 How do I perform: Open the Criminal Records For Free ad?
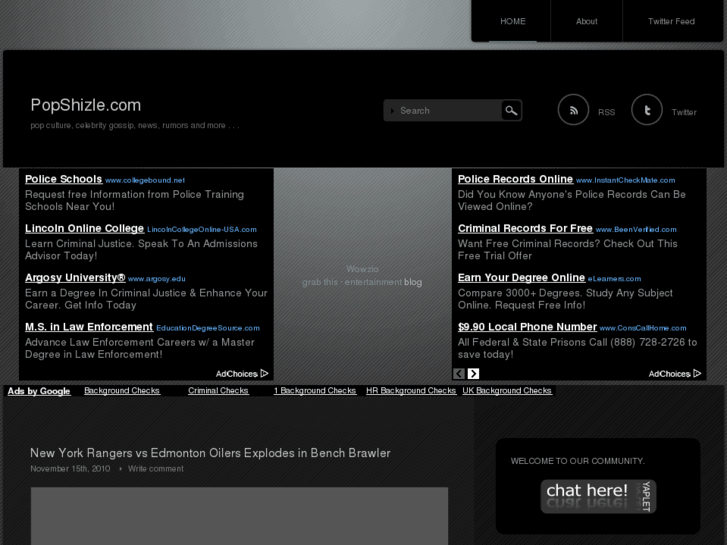(525, 229)
